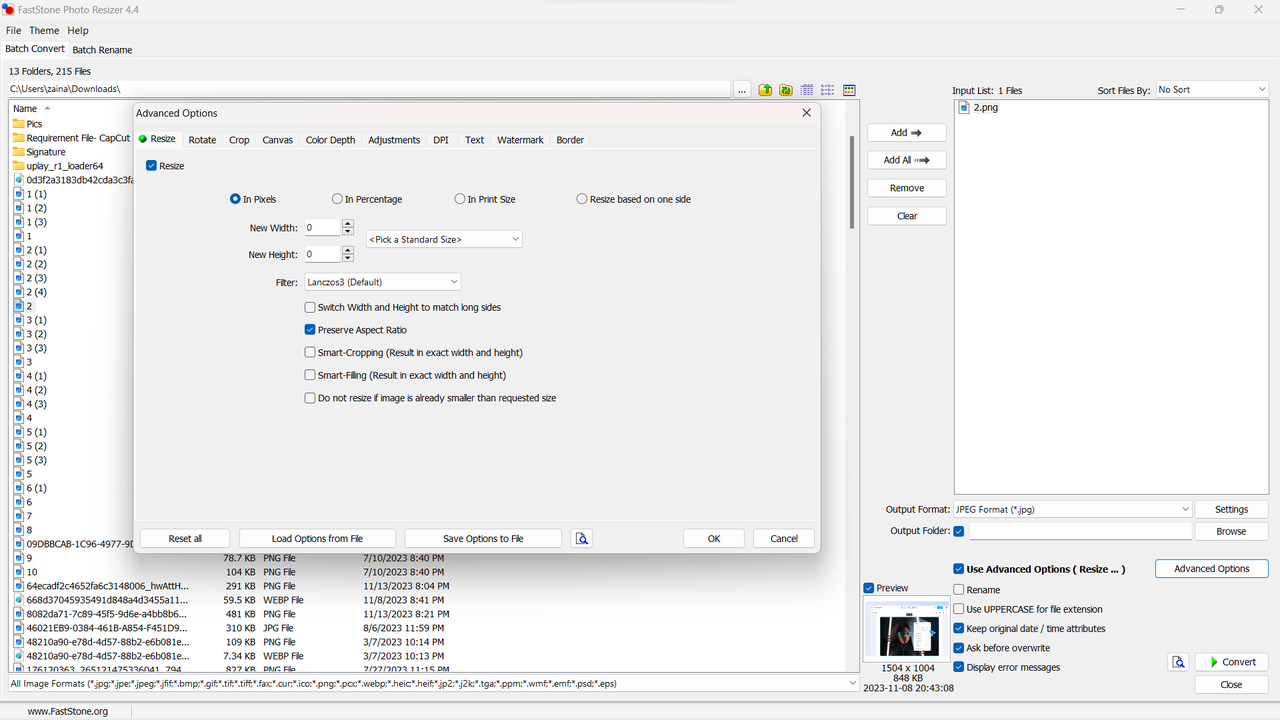Load Options from File
Screen dimensions: 1280x720
click(316, 538)
